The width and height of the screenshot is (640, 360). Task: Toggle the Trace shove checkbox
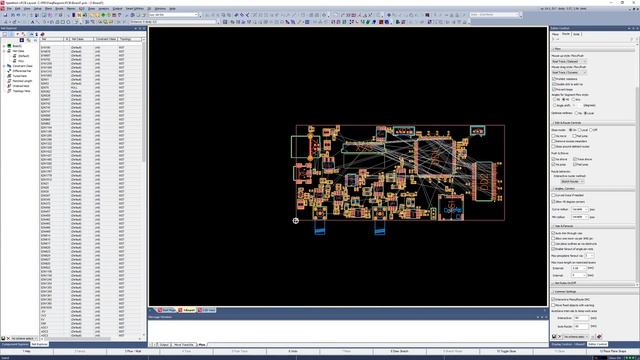[x=575, y=159]
